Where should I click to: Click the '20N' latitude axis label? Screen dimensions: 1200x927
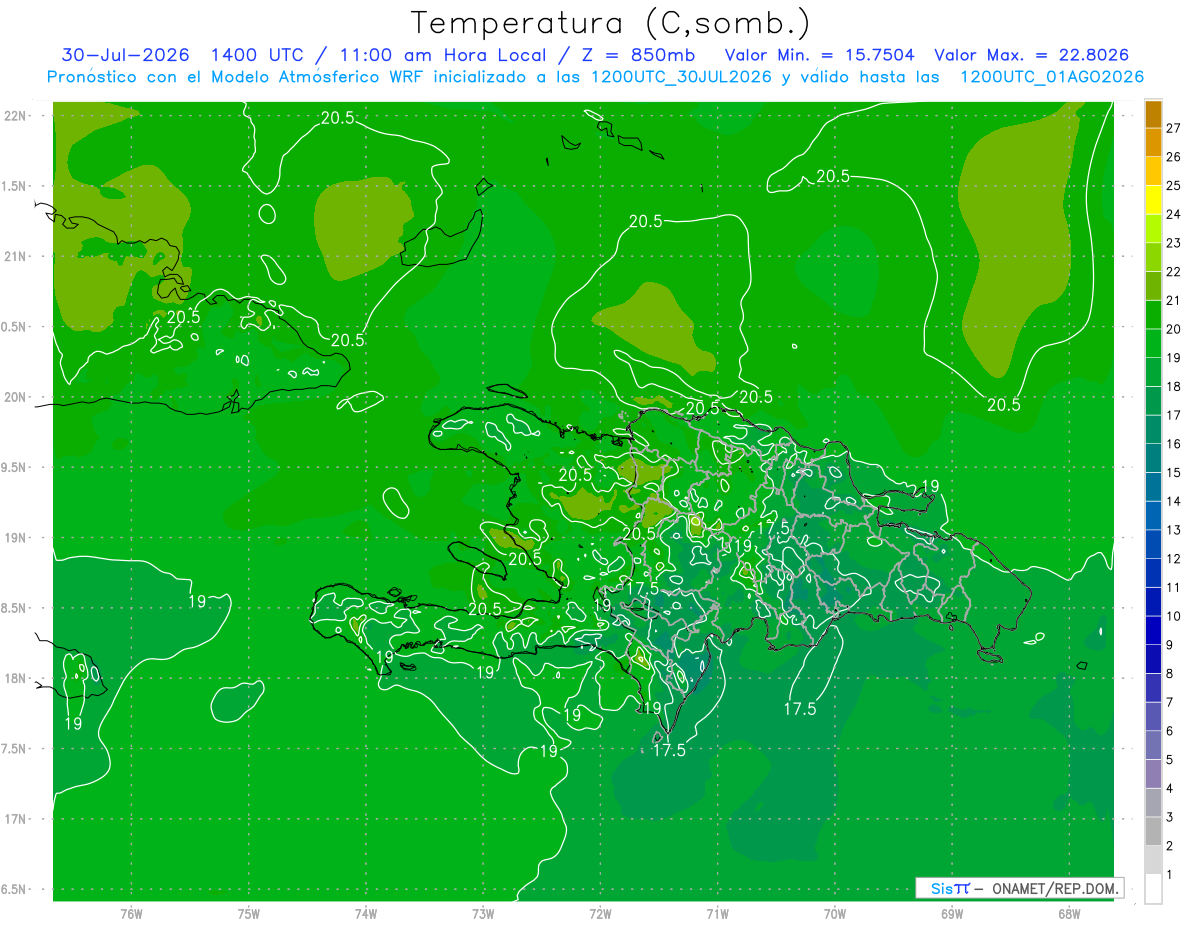(16, 397)
